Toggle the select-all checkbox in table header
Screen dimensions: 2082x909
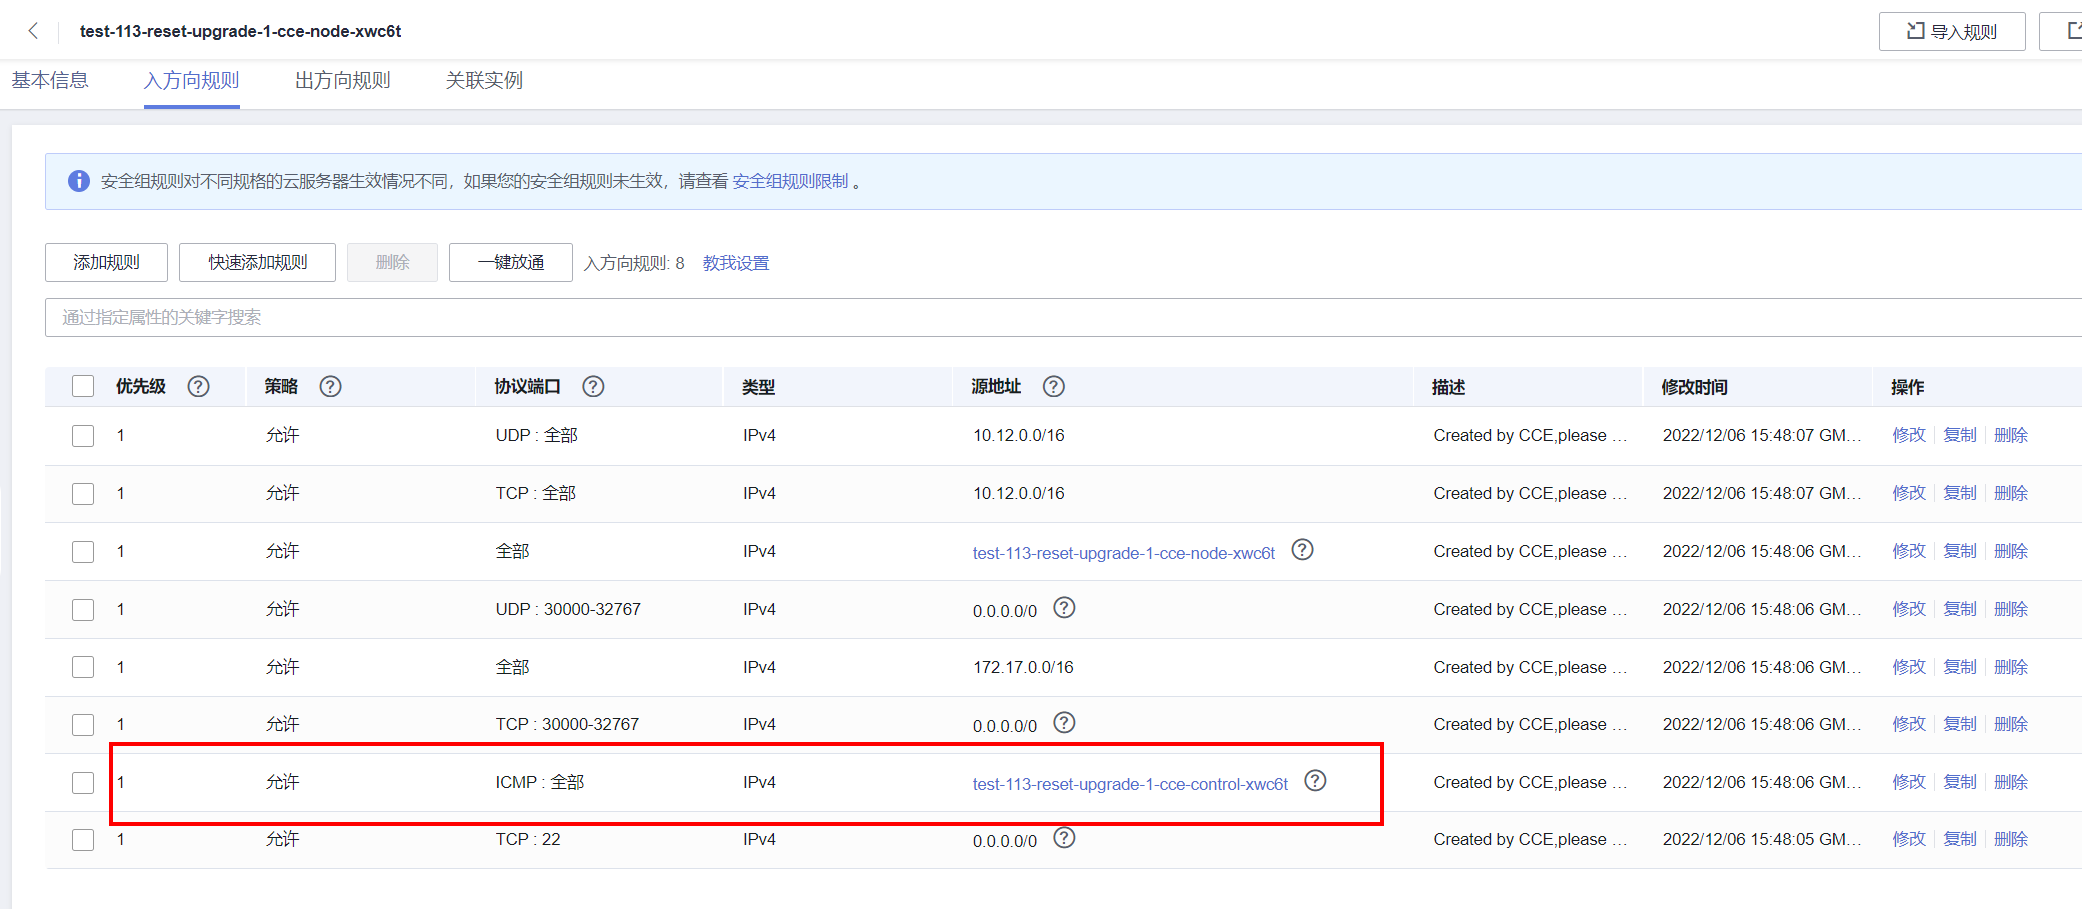coord(83,387)
